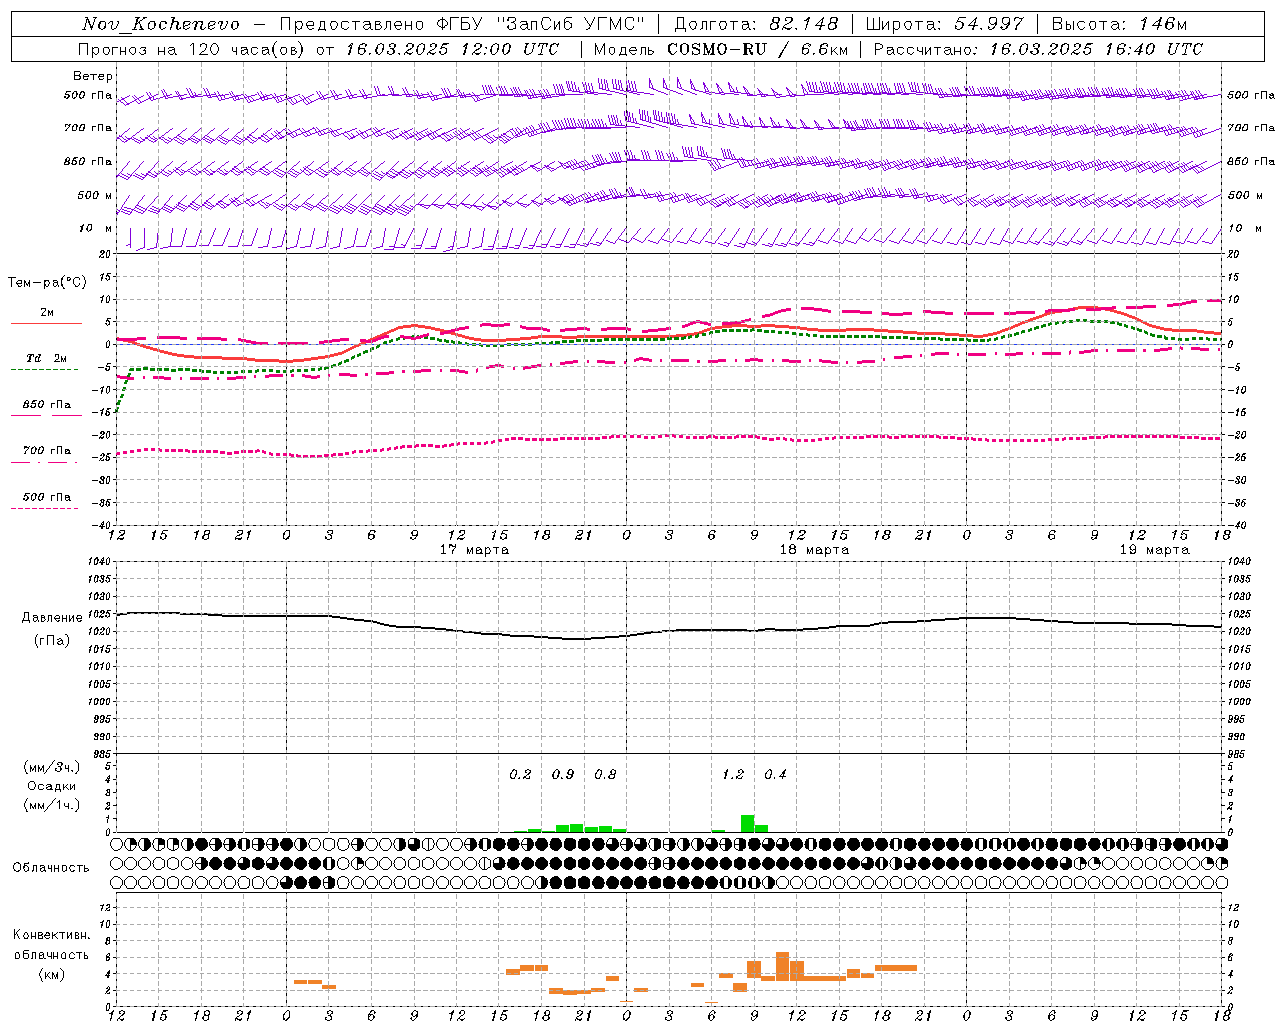Click the '(гПа)' unit under Давление
This screenshot has width=1280, height=1024.
tap(52, 641)
